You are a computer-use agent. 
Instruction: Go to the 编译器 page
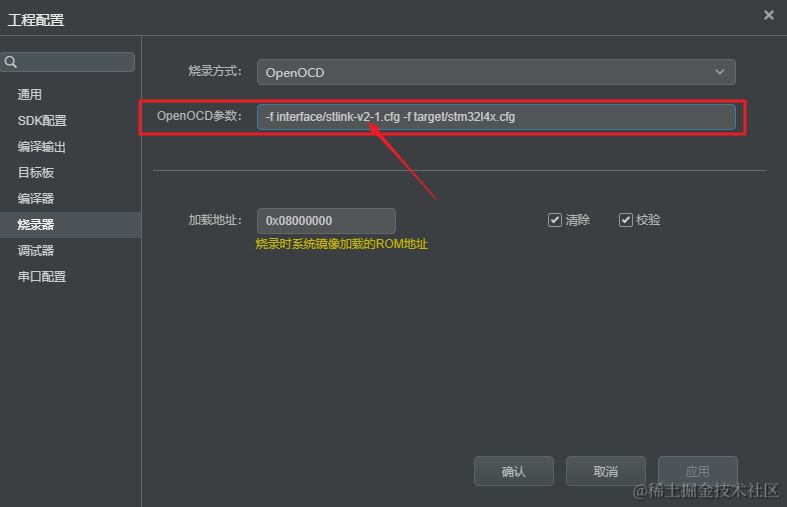pyautogui.click(x=36, y=198)
